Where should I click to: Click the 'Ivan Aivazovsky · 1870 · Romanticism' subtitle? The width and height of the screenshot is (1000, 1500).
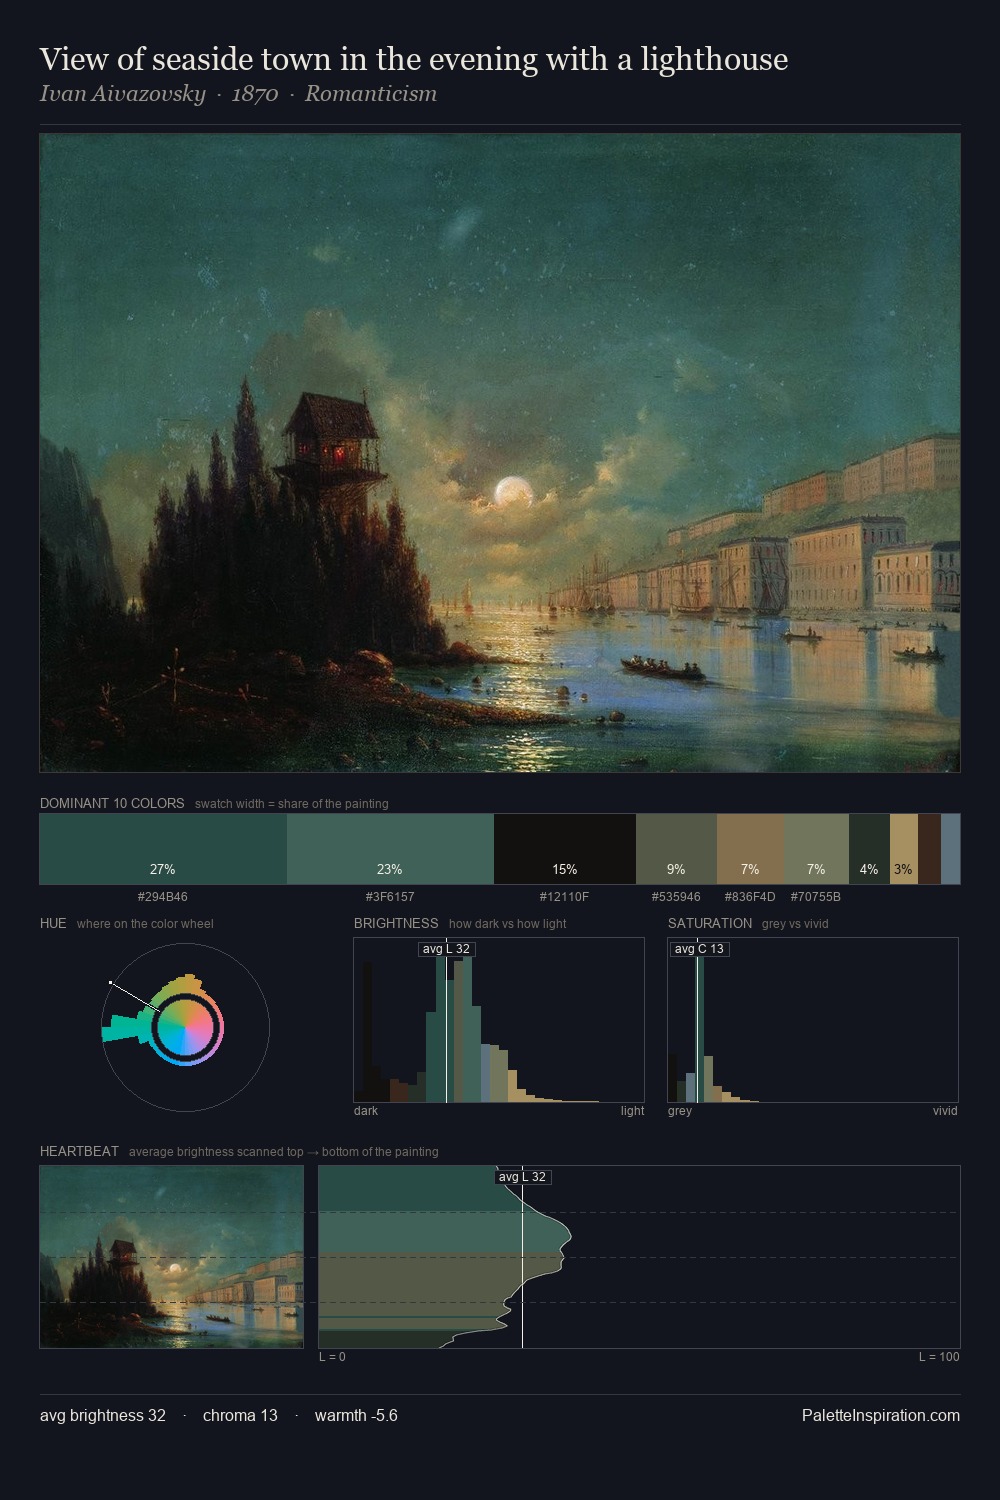tap(238, 94)
